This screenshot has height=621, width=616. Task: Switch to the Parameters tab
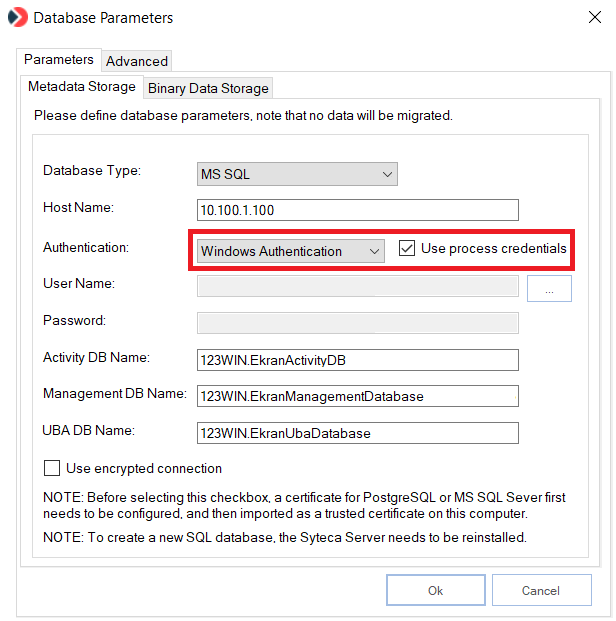coord(58,60)
